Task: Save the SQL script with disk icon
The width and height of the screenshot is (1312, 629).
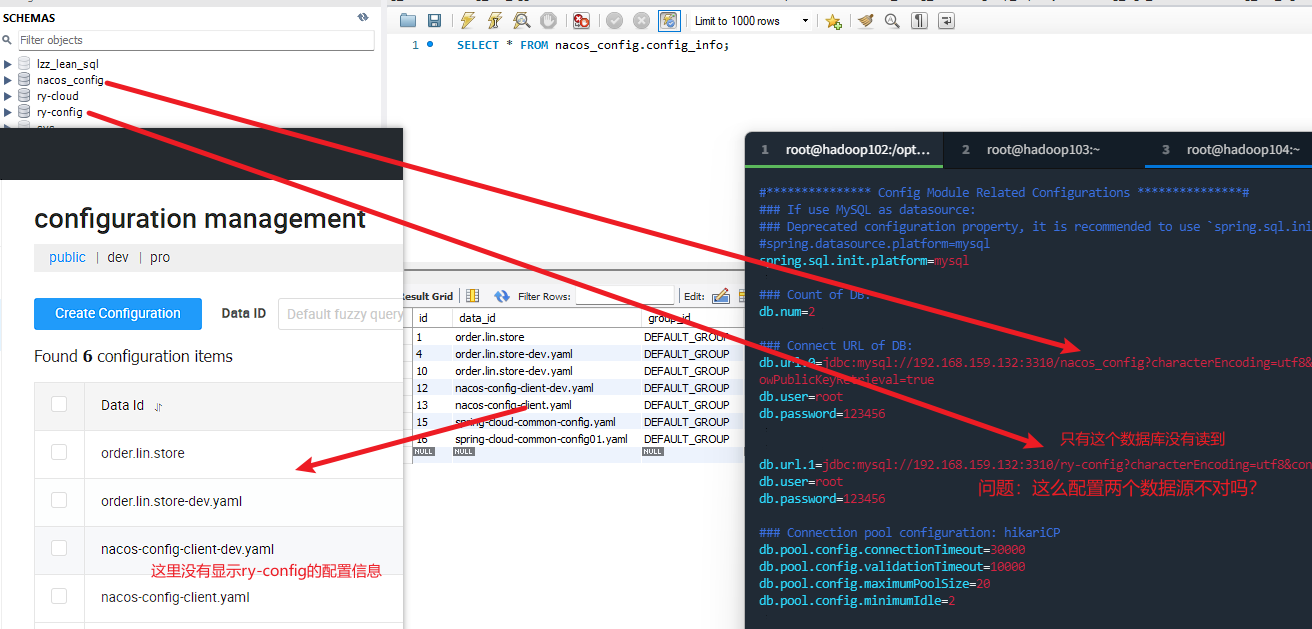Action: click(434, 20)
